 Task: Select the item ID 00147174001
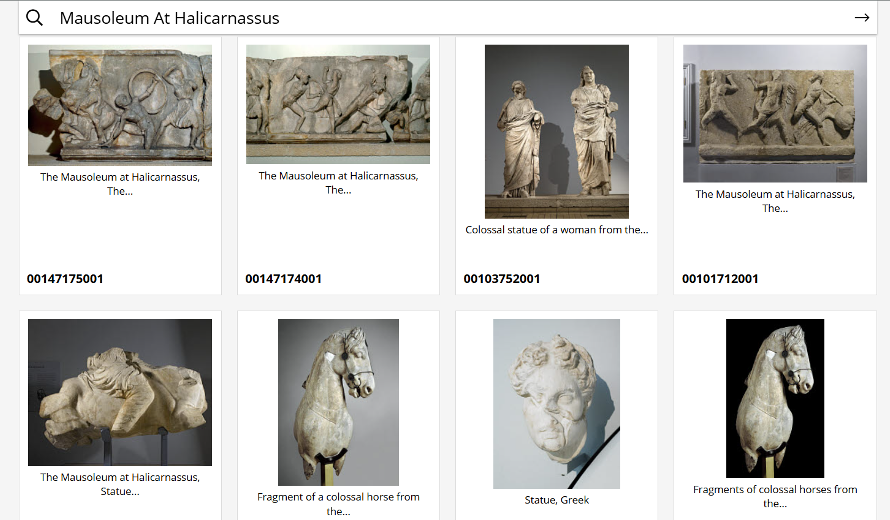coord(283,279)
